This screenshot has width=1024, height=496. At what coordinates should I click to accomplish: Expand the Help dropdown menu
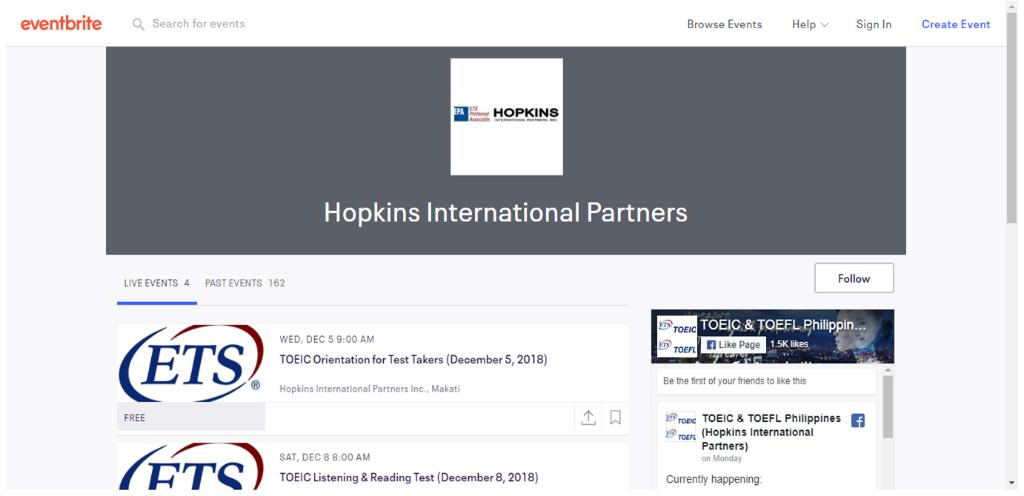(x=810, y=24)
